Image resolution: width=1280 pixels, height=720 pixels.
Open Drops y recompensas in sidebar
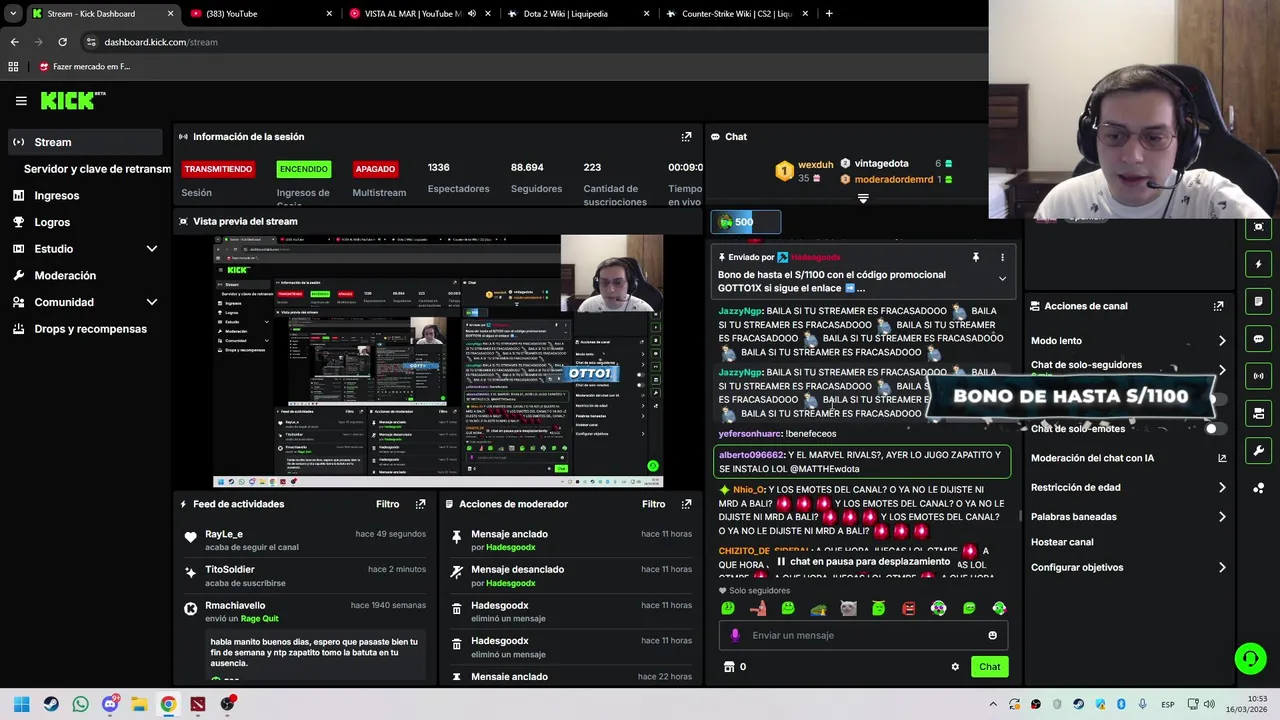90,329
